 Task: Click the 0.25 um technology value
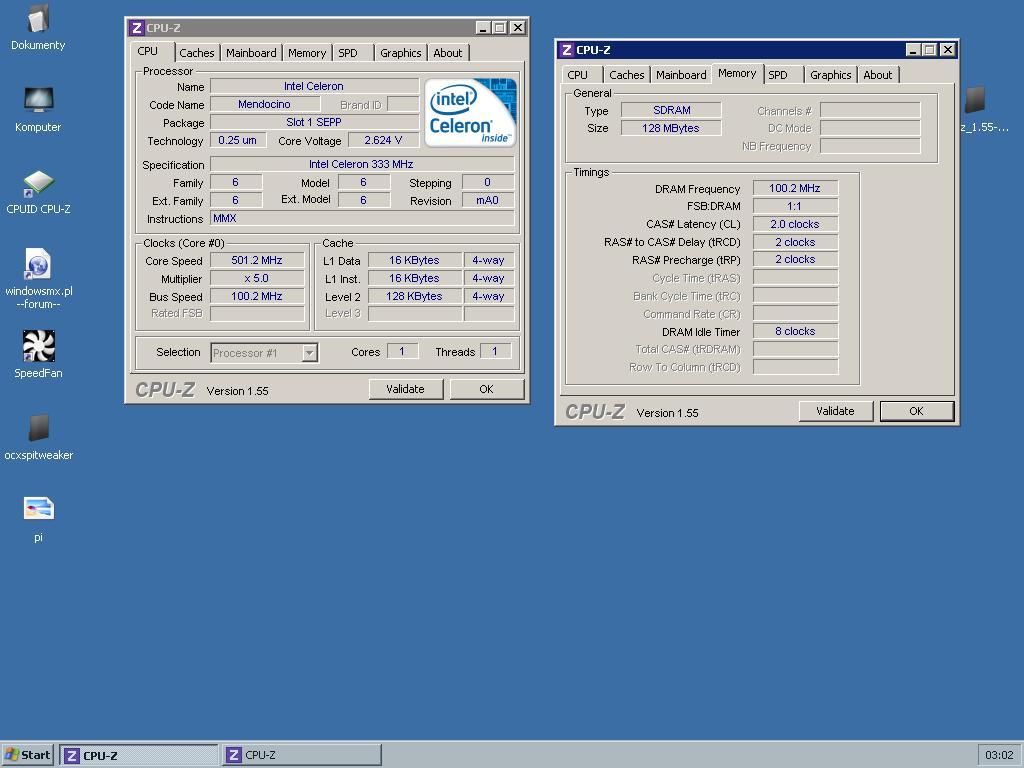click(x=238, y=140)
